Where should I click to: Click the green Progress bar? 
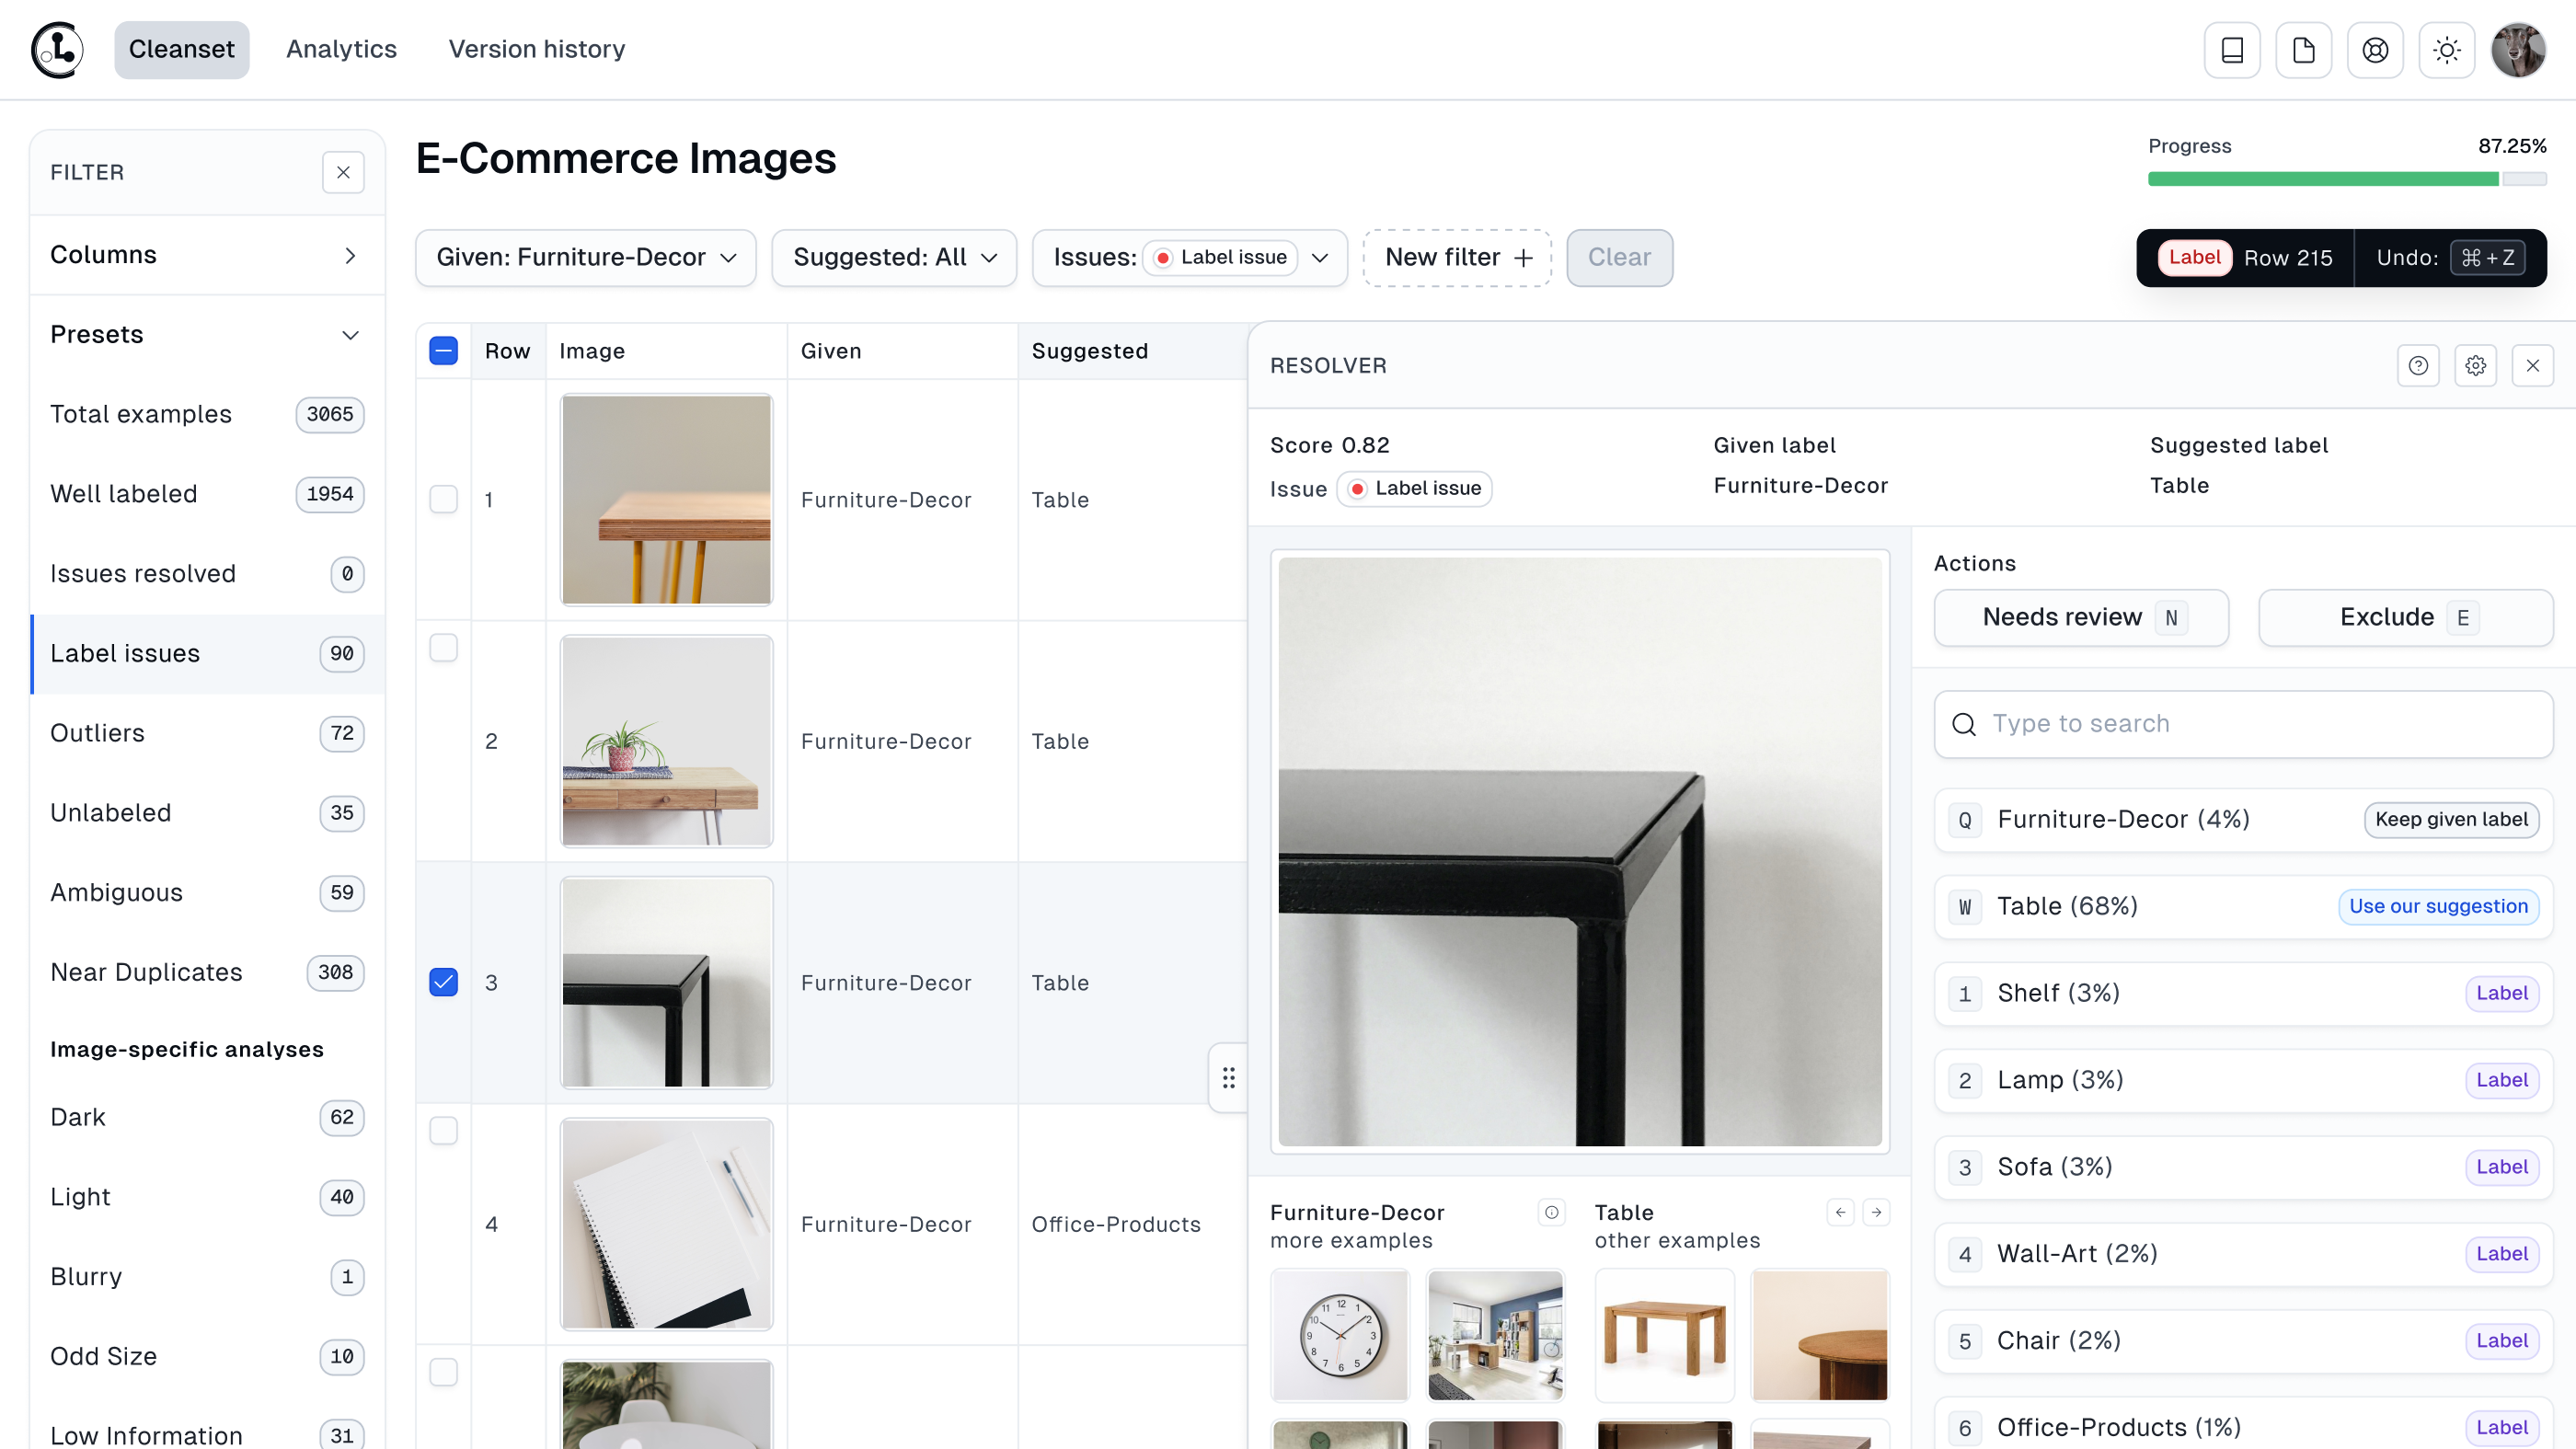[2322, 179]
